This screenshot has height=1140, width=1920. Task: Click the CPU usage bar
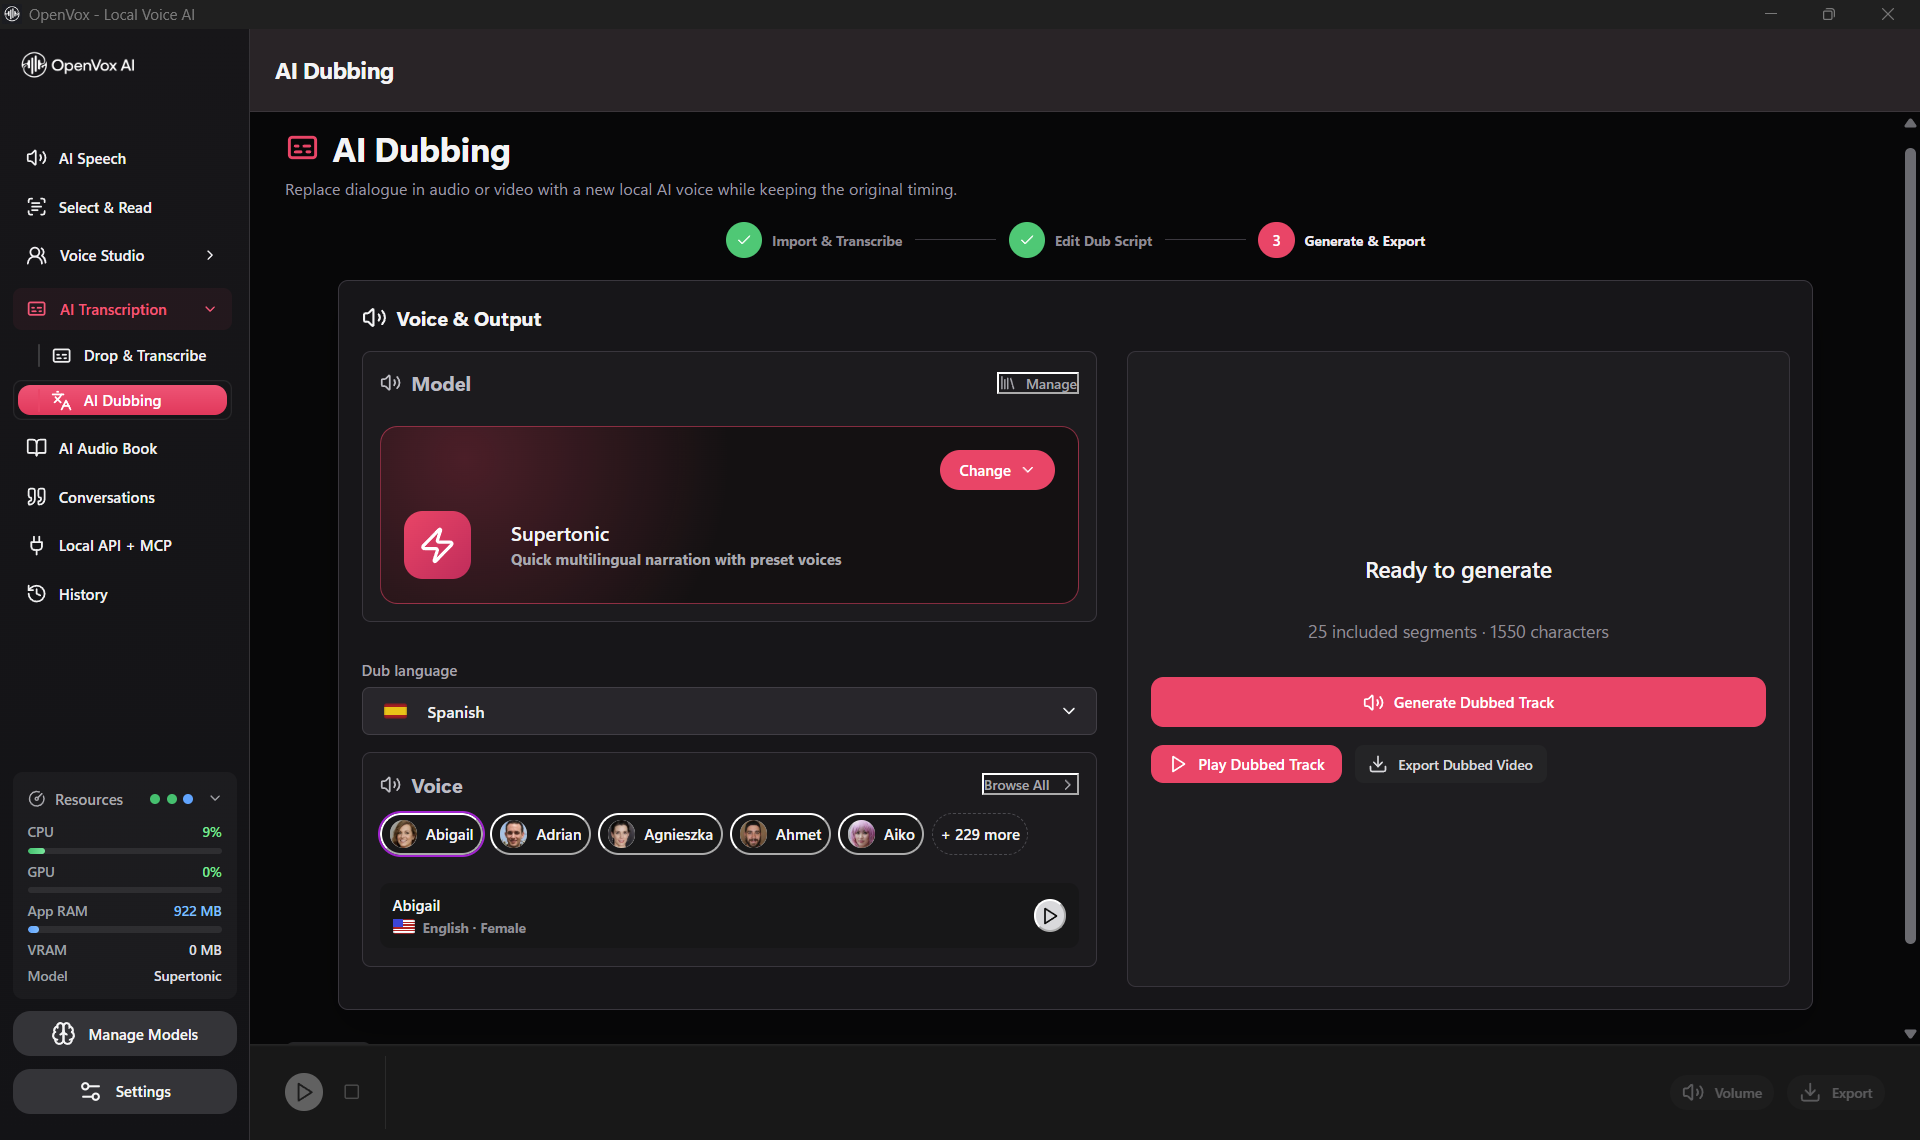point(125,851)
